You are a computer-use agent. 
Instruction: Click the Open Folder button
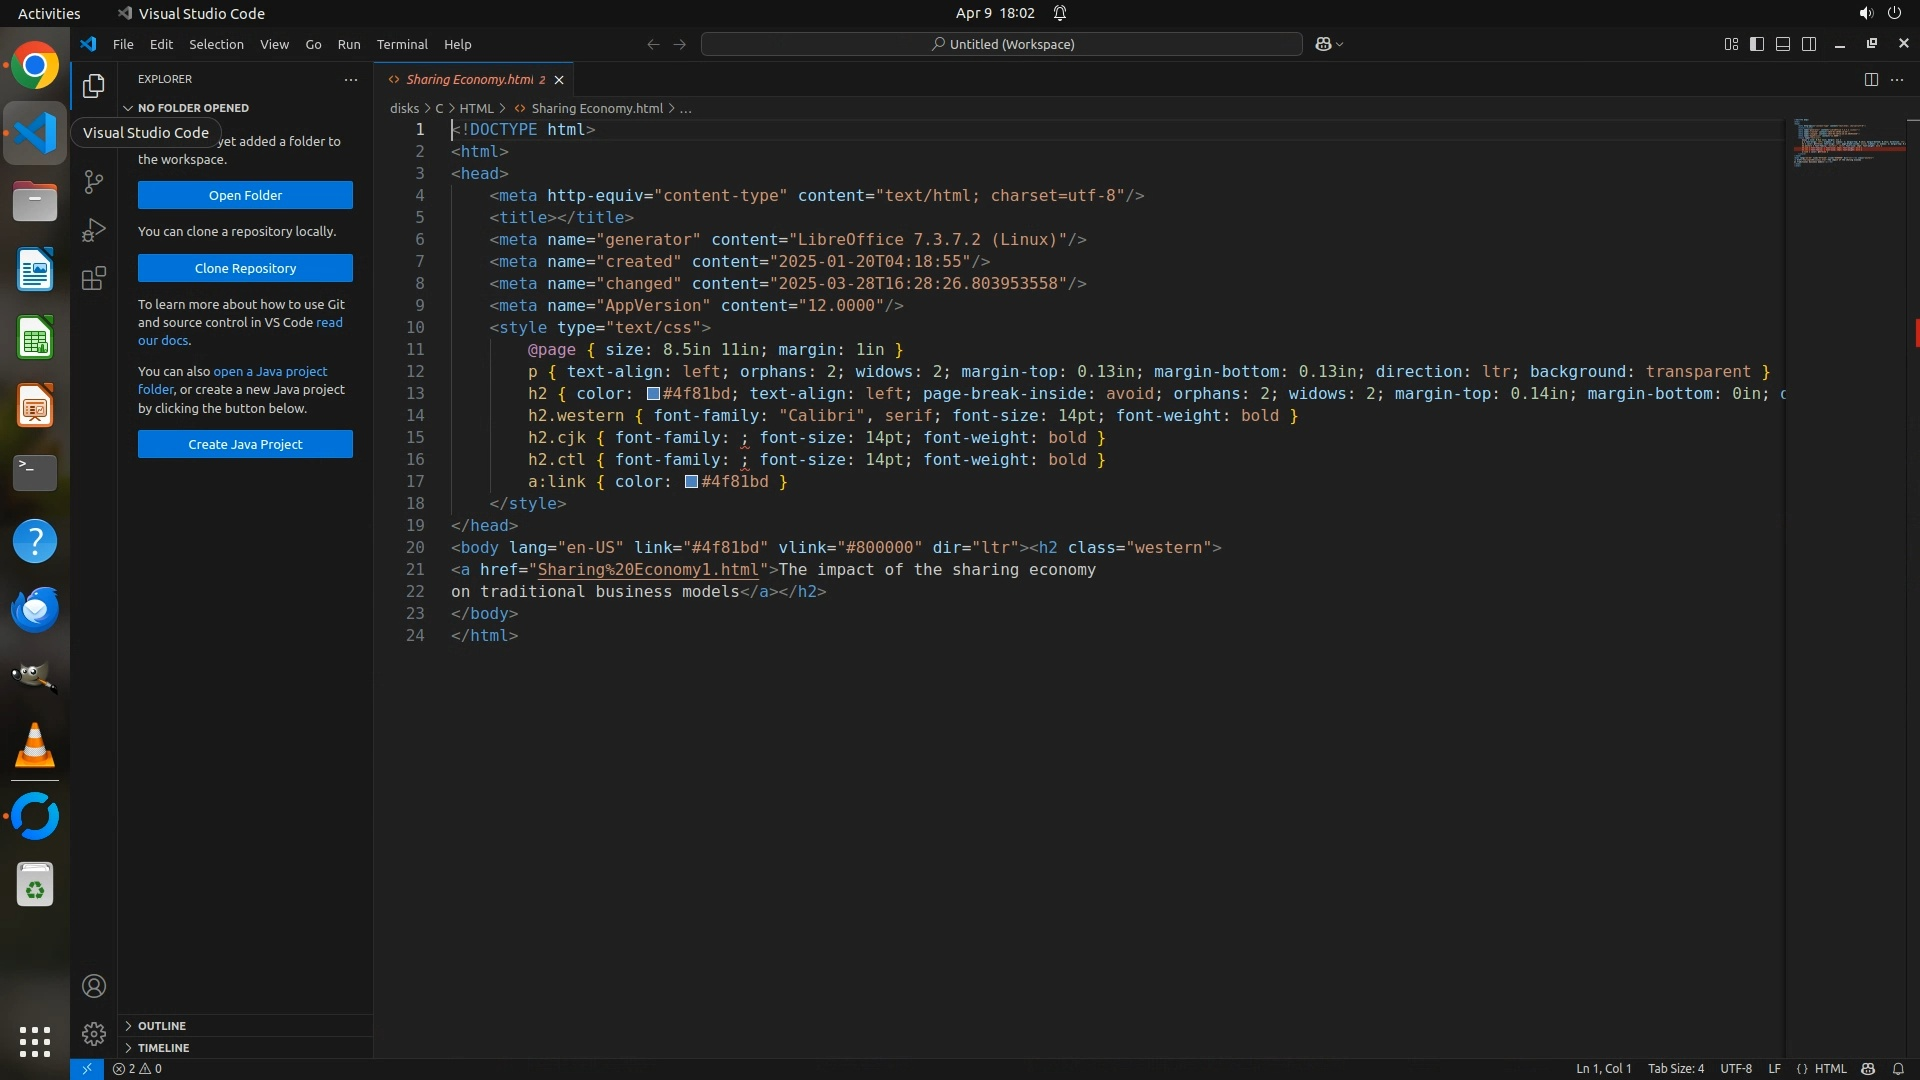tap(245, 195)
